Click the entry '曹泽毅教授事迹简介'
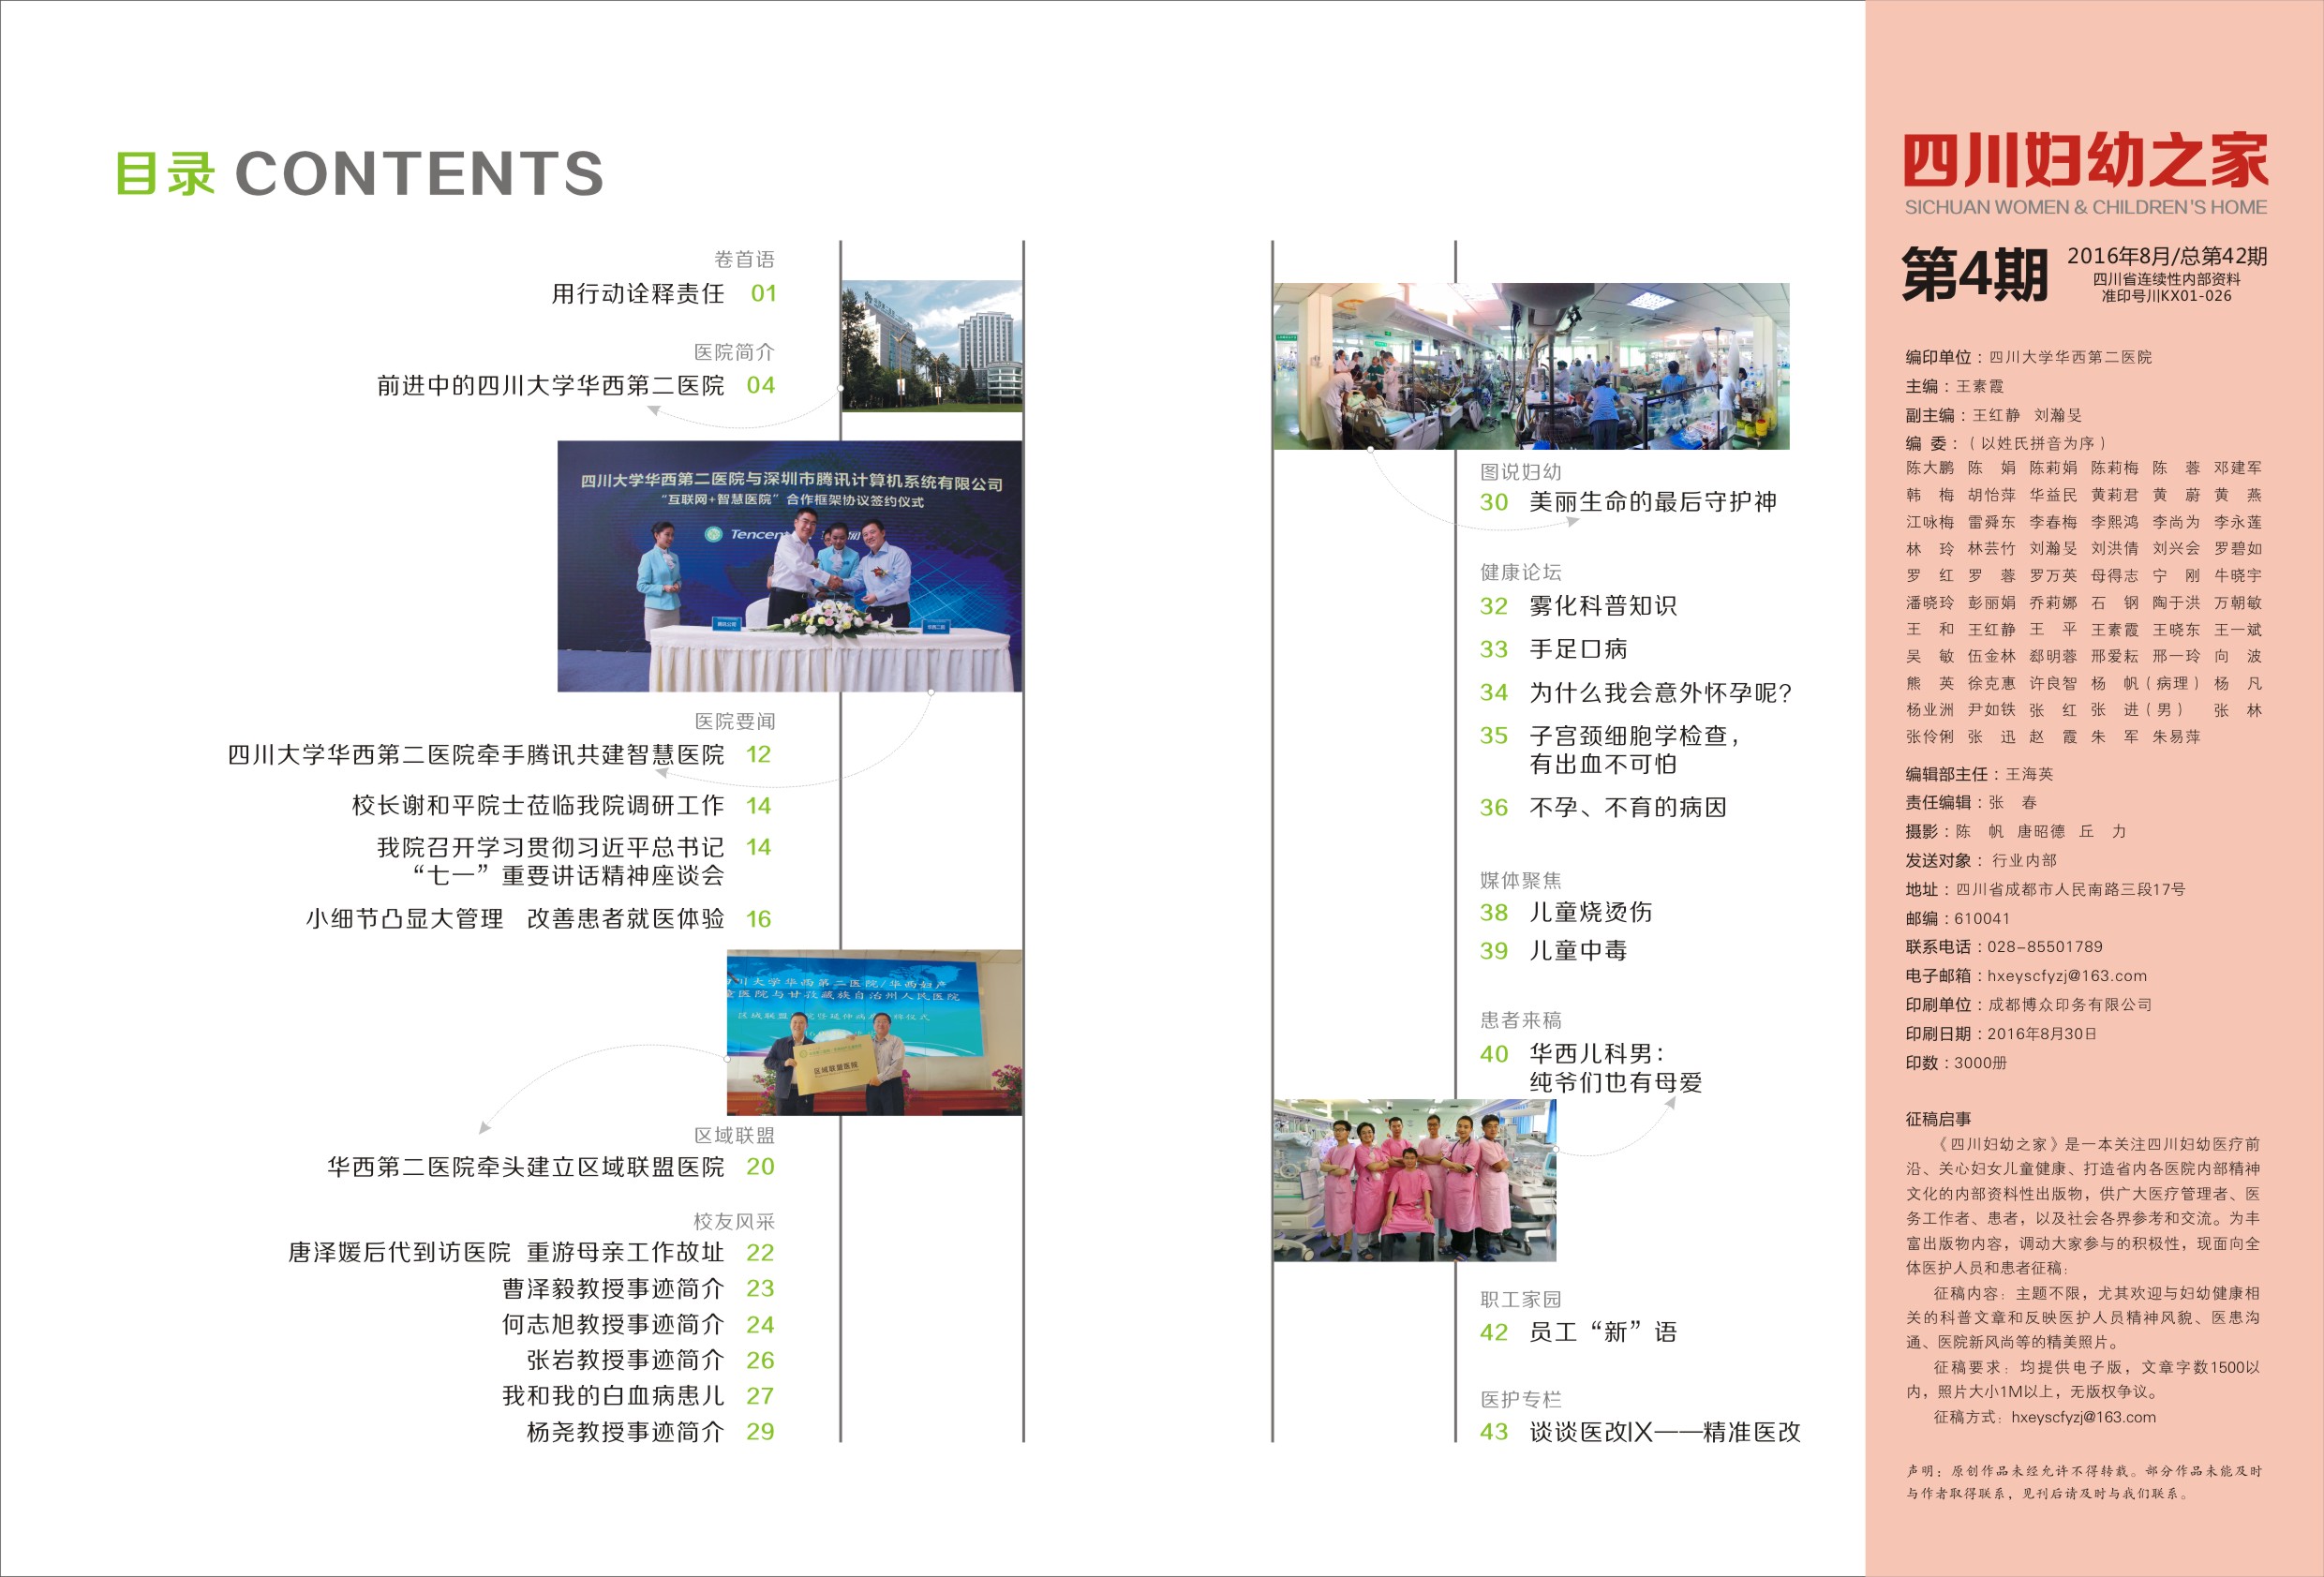Viewport: 2324px width, 1577px height. click(613, 1289)
